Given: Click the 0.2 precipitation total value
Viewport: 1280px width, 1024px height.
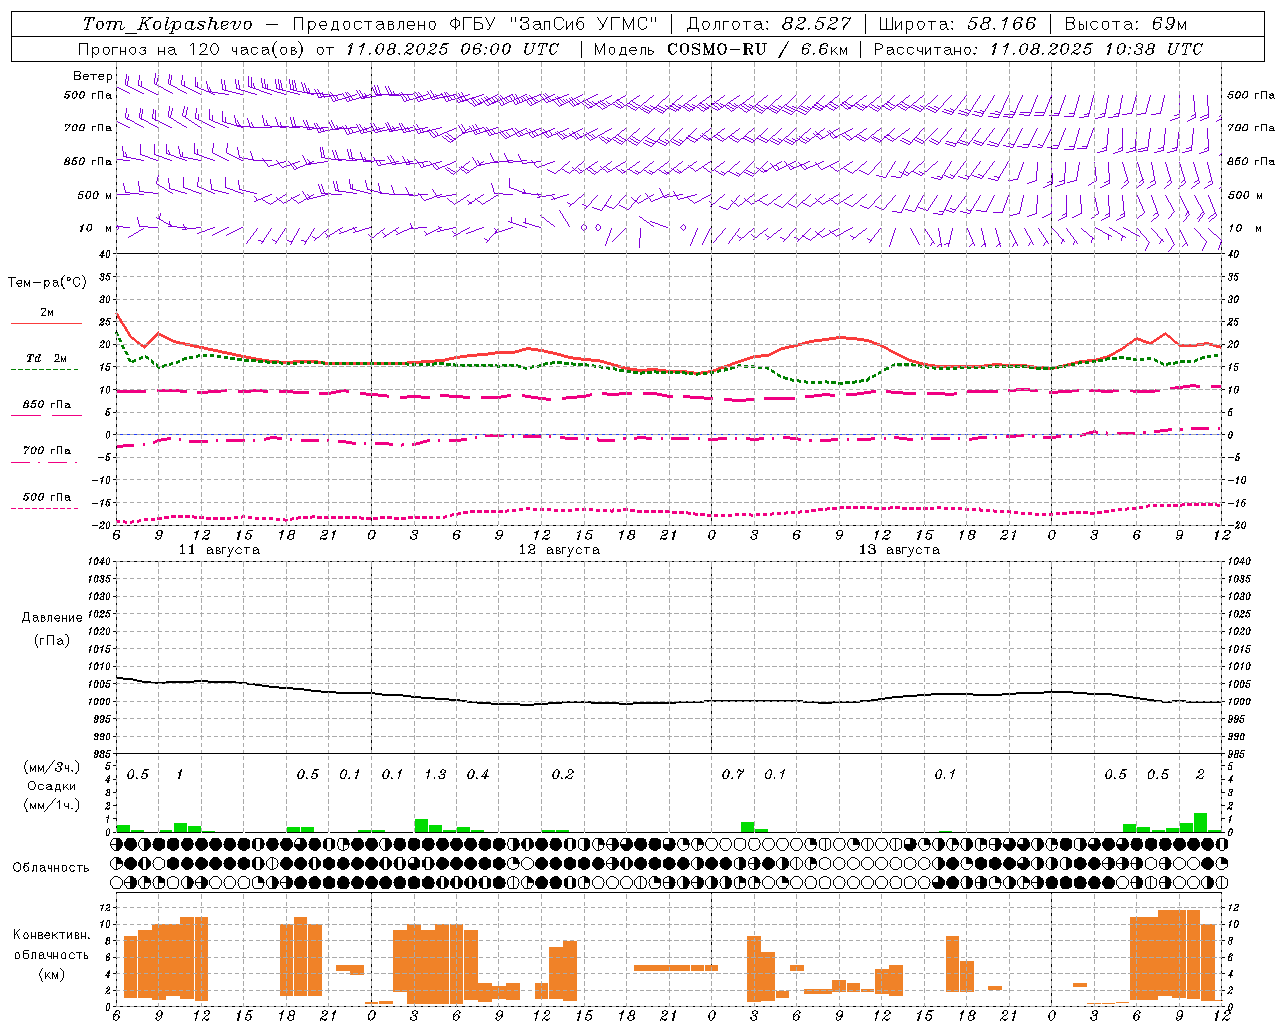Looking at the screenshot, I should 563,775.
